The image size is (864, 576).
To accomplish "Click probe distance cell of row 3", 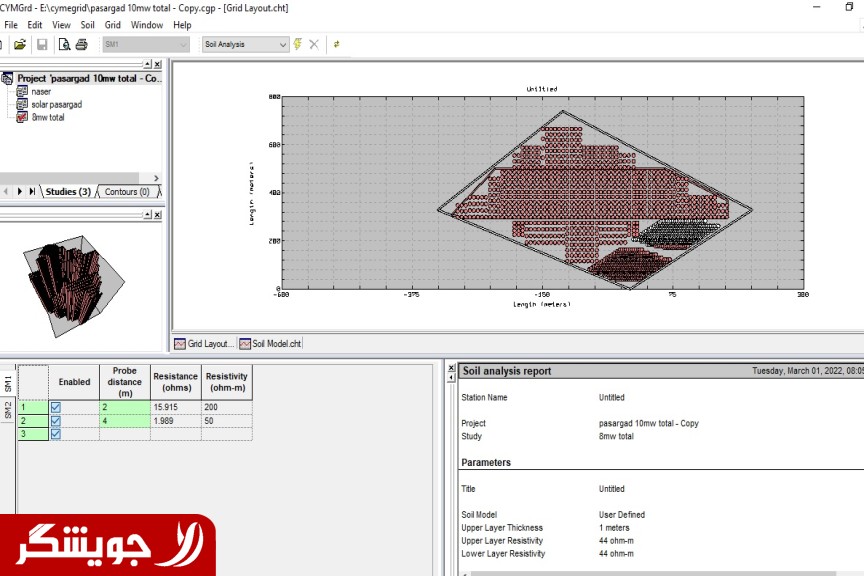I will [124, 434].
